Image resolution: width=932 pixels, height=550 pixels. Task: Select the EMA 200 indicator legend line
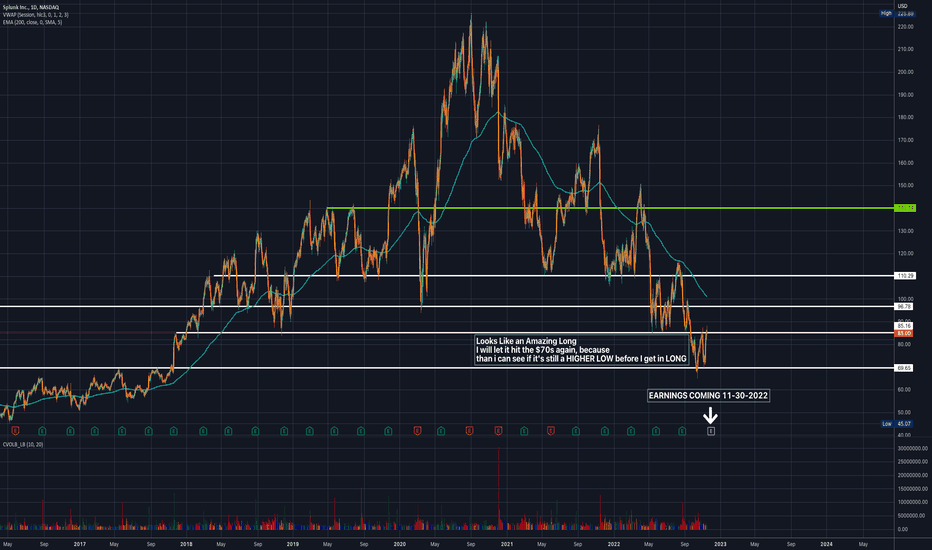pyautogui.click(x=32, y=22)
